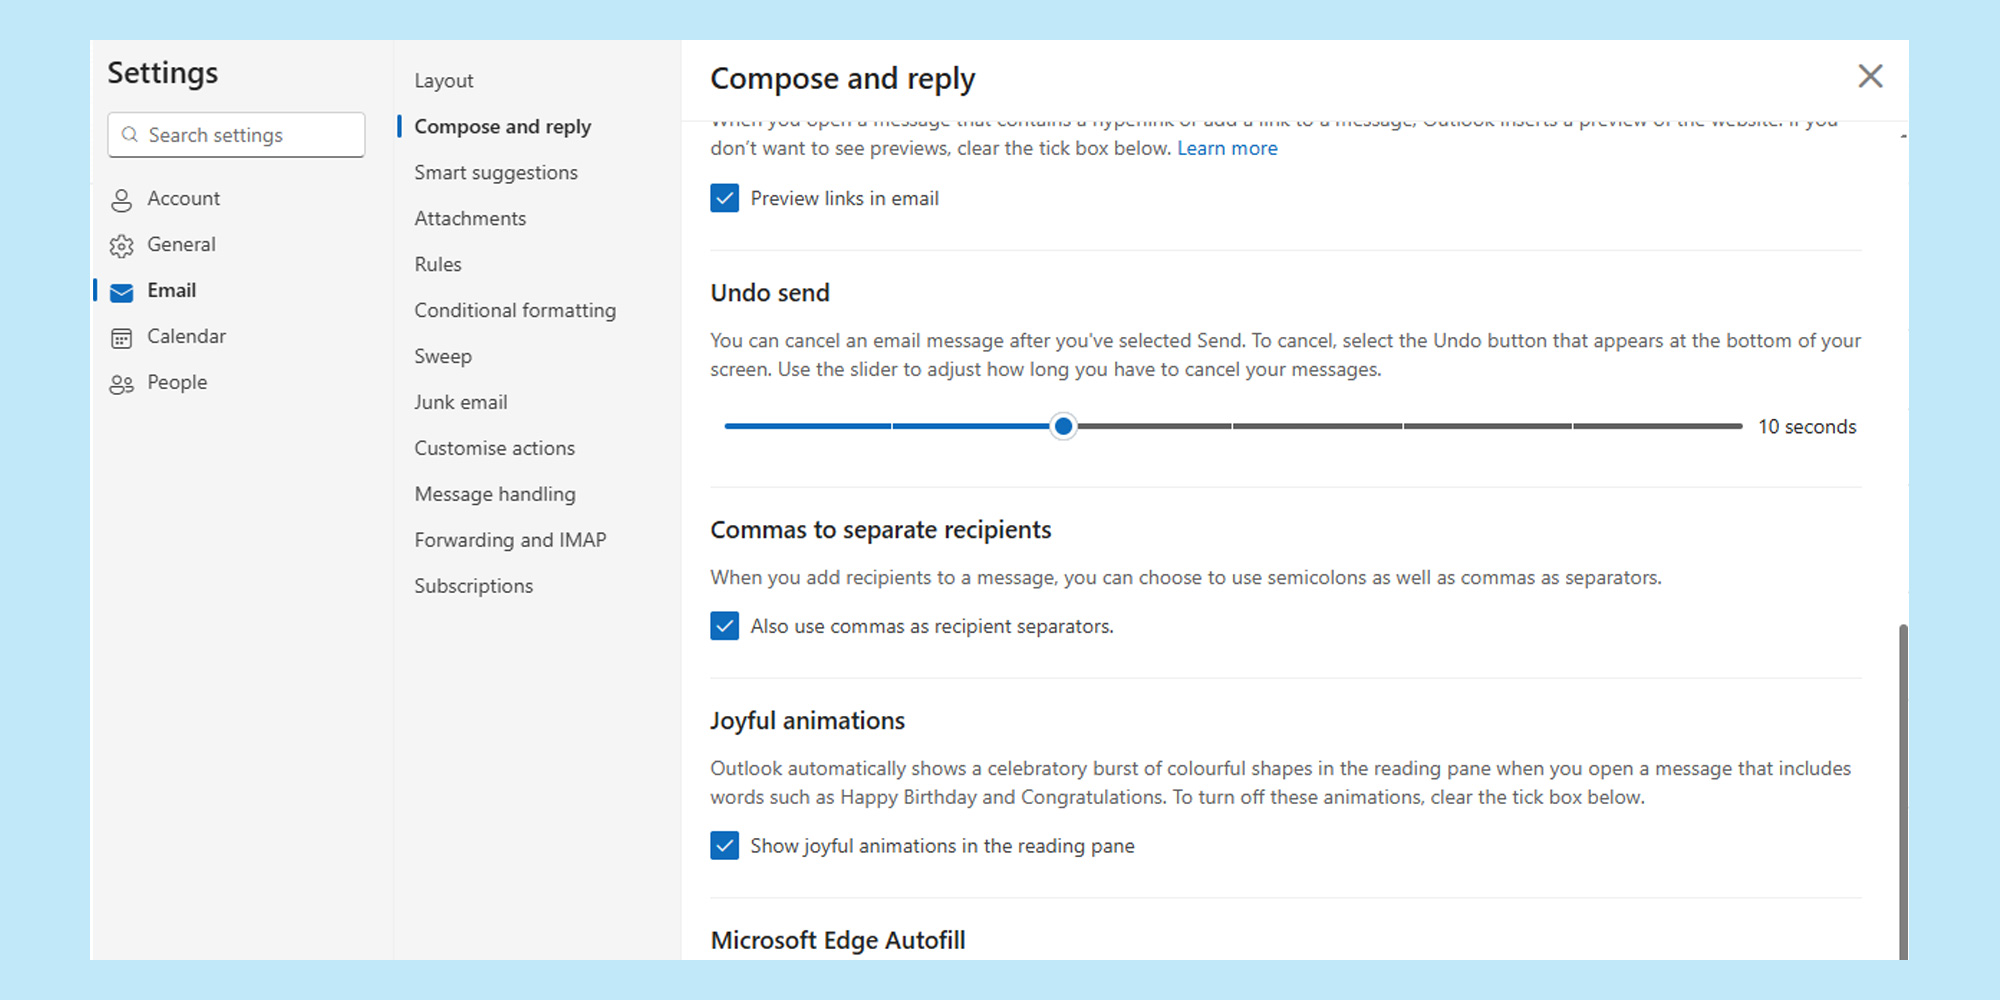Image resolution: width=2000 pixels, height=1000 pixels.
Task: Open General settings via the gear icon
Action: [x=121, y=244]
